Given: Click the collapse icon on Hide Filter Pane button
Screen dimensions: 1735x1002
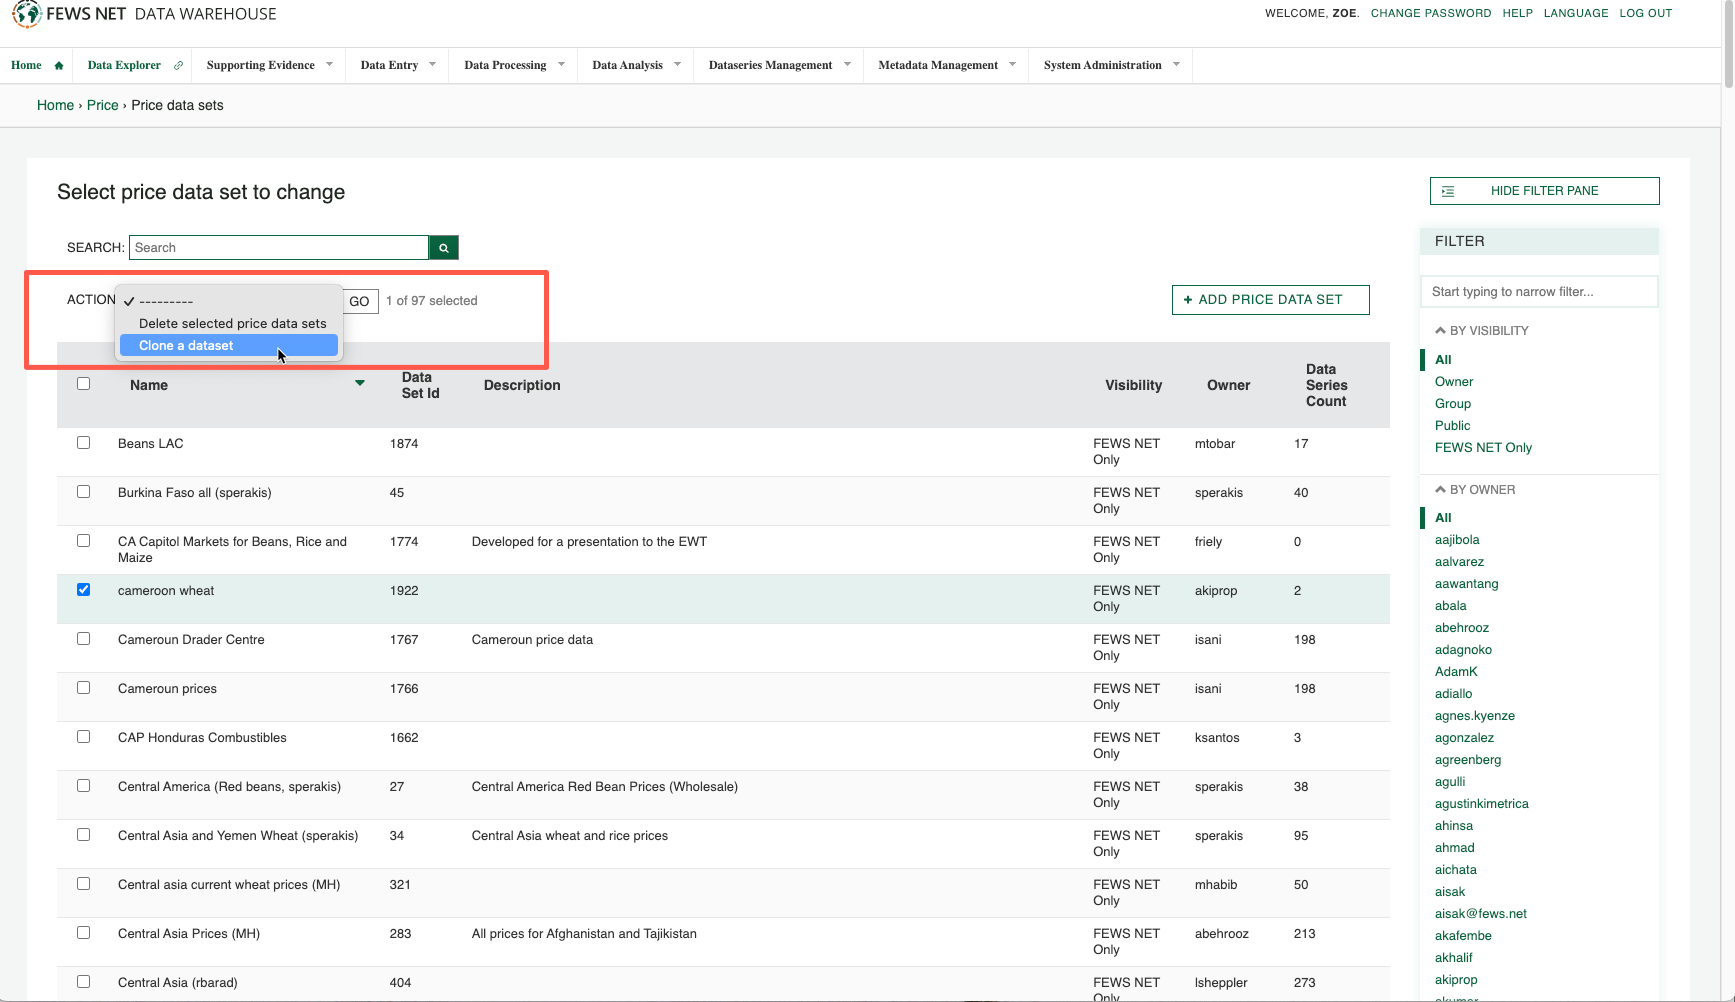Looking at the screenshot, I should pos(1447,190).
